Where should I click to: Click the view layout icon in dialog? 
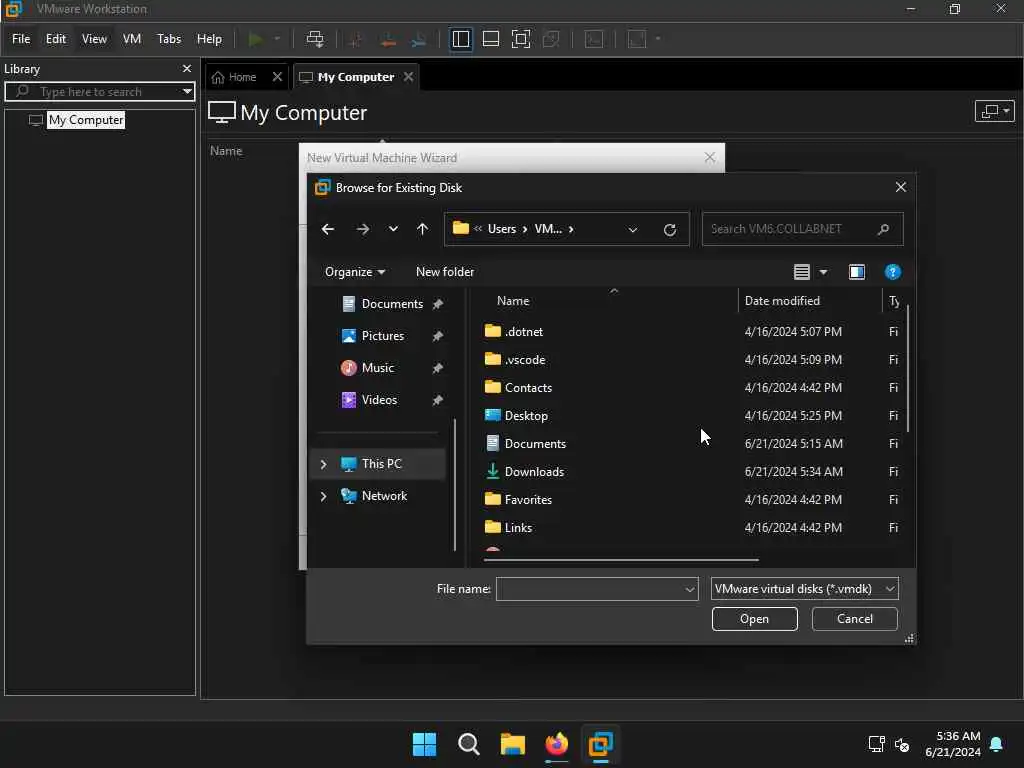point(801,272)
